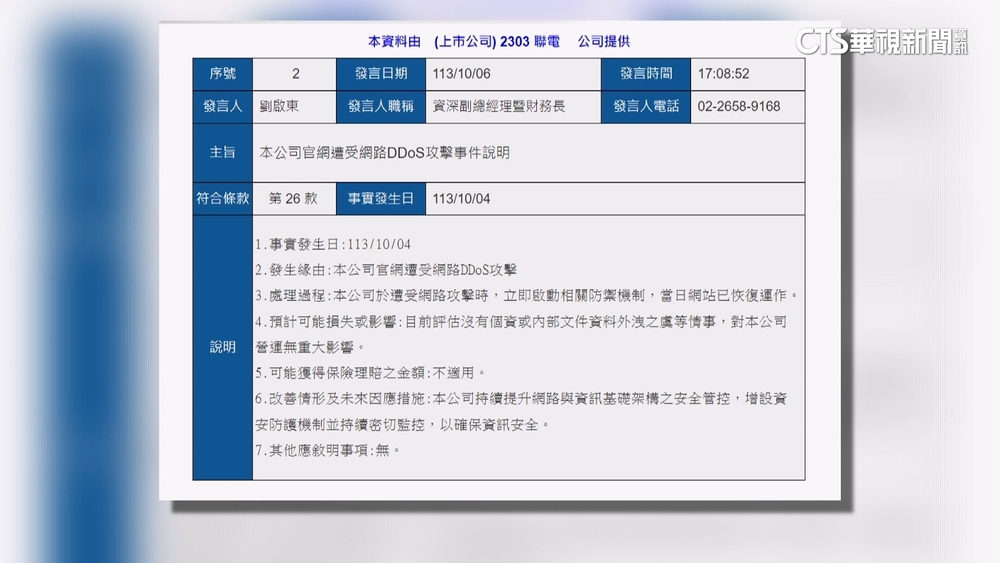Click the '發言人電話' label cell
The width and height of the screenshot is (1000, 563).
coord(646,106)
